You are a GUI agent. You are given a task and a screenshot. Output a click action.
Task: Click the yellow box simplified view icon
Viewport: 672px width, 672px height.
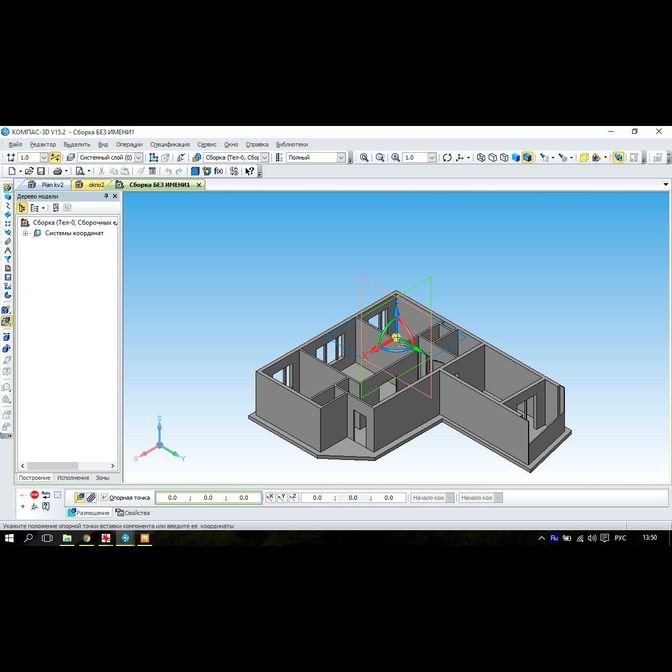pos(584,158)
